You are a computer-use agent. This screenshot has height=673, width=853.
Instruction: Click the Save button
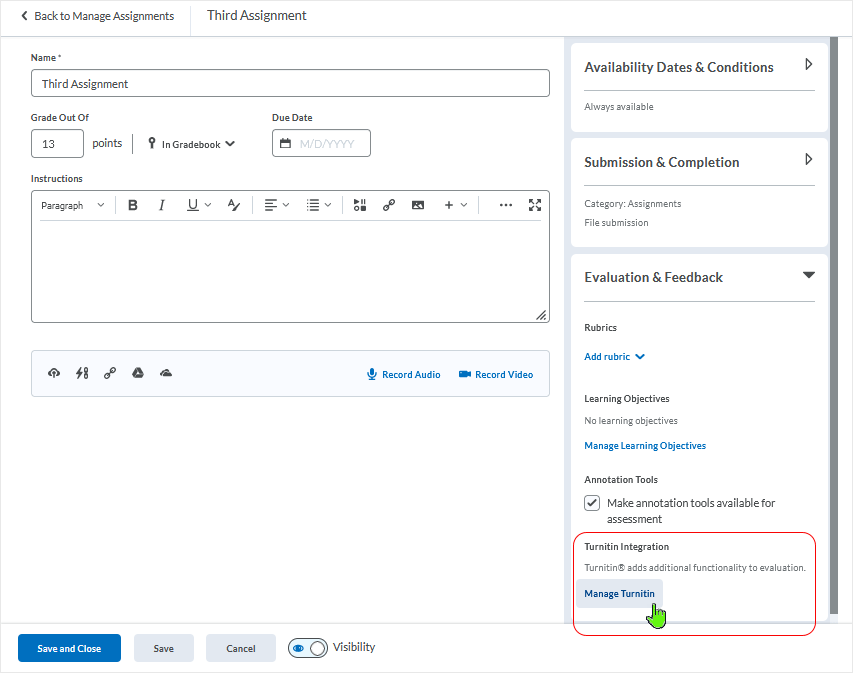[x=164, y=648]
